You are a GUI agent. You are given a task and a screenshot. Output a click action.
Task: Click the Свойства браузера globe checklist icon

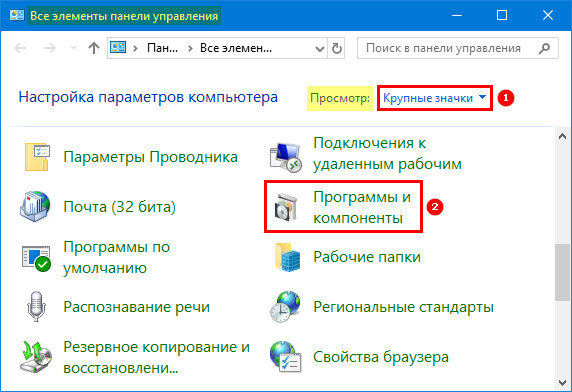(286, 357)
